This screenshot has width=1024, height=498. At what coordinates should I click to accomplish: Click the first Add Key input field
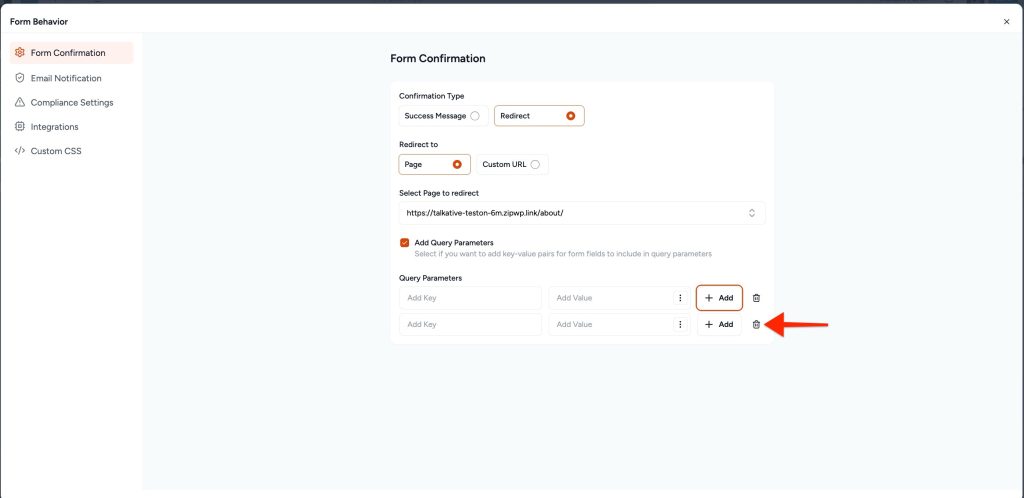pos(470,298)
